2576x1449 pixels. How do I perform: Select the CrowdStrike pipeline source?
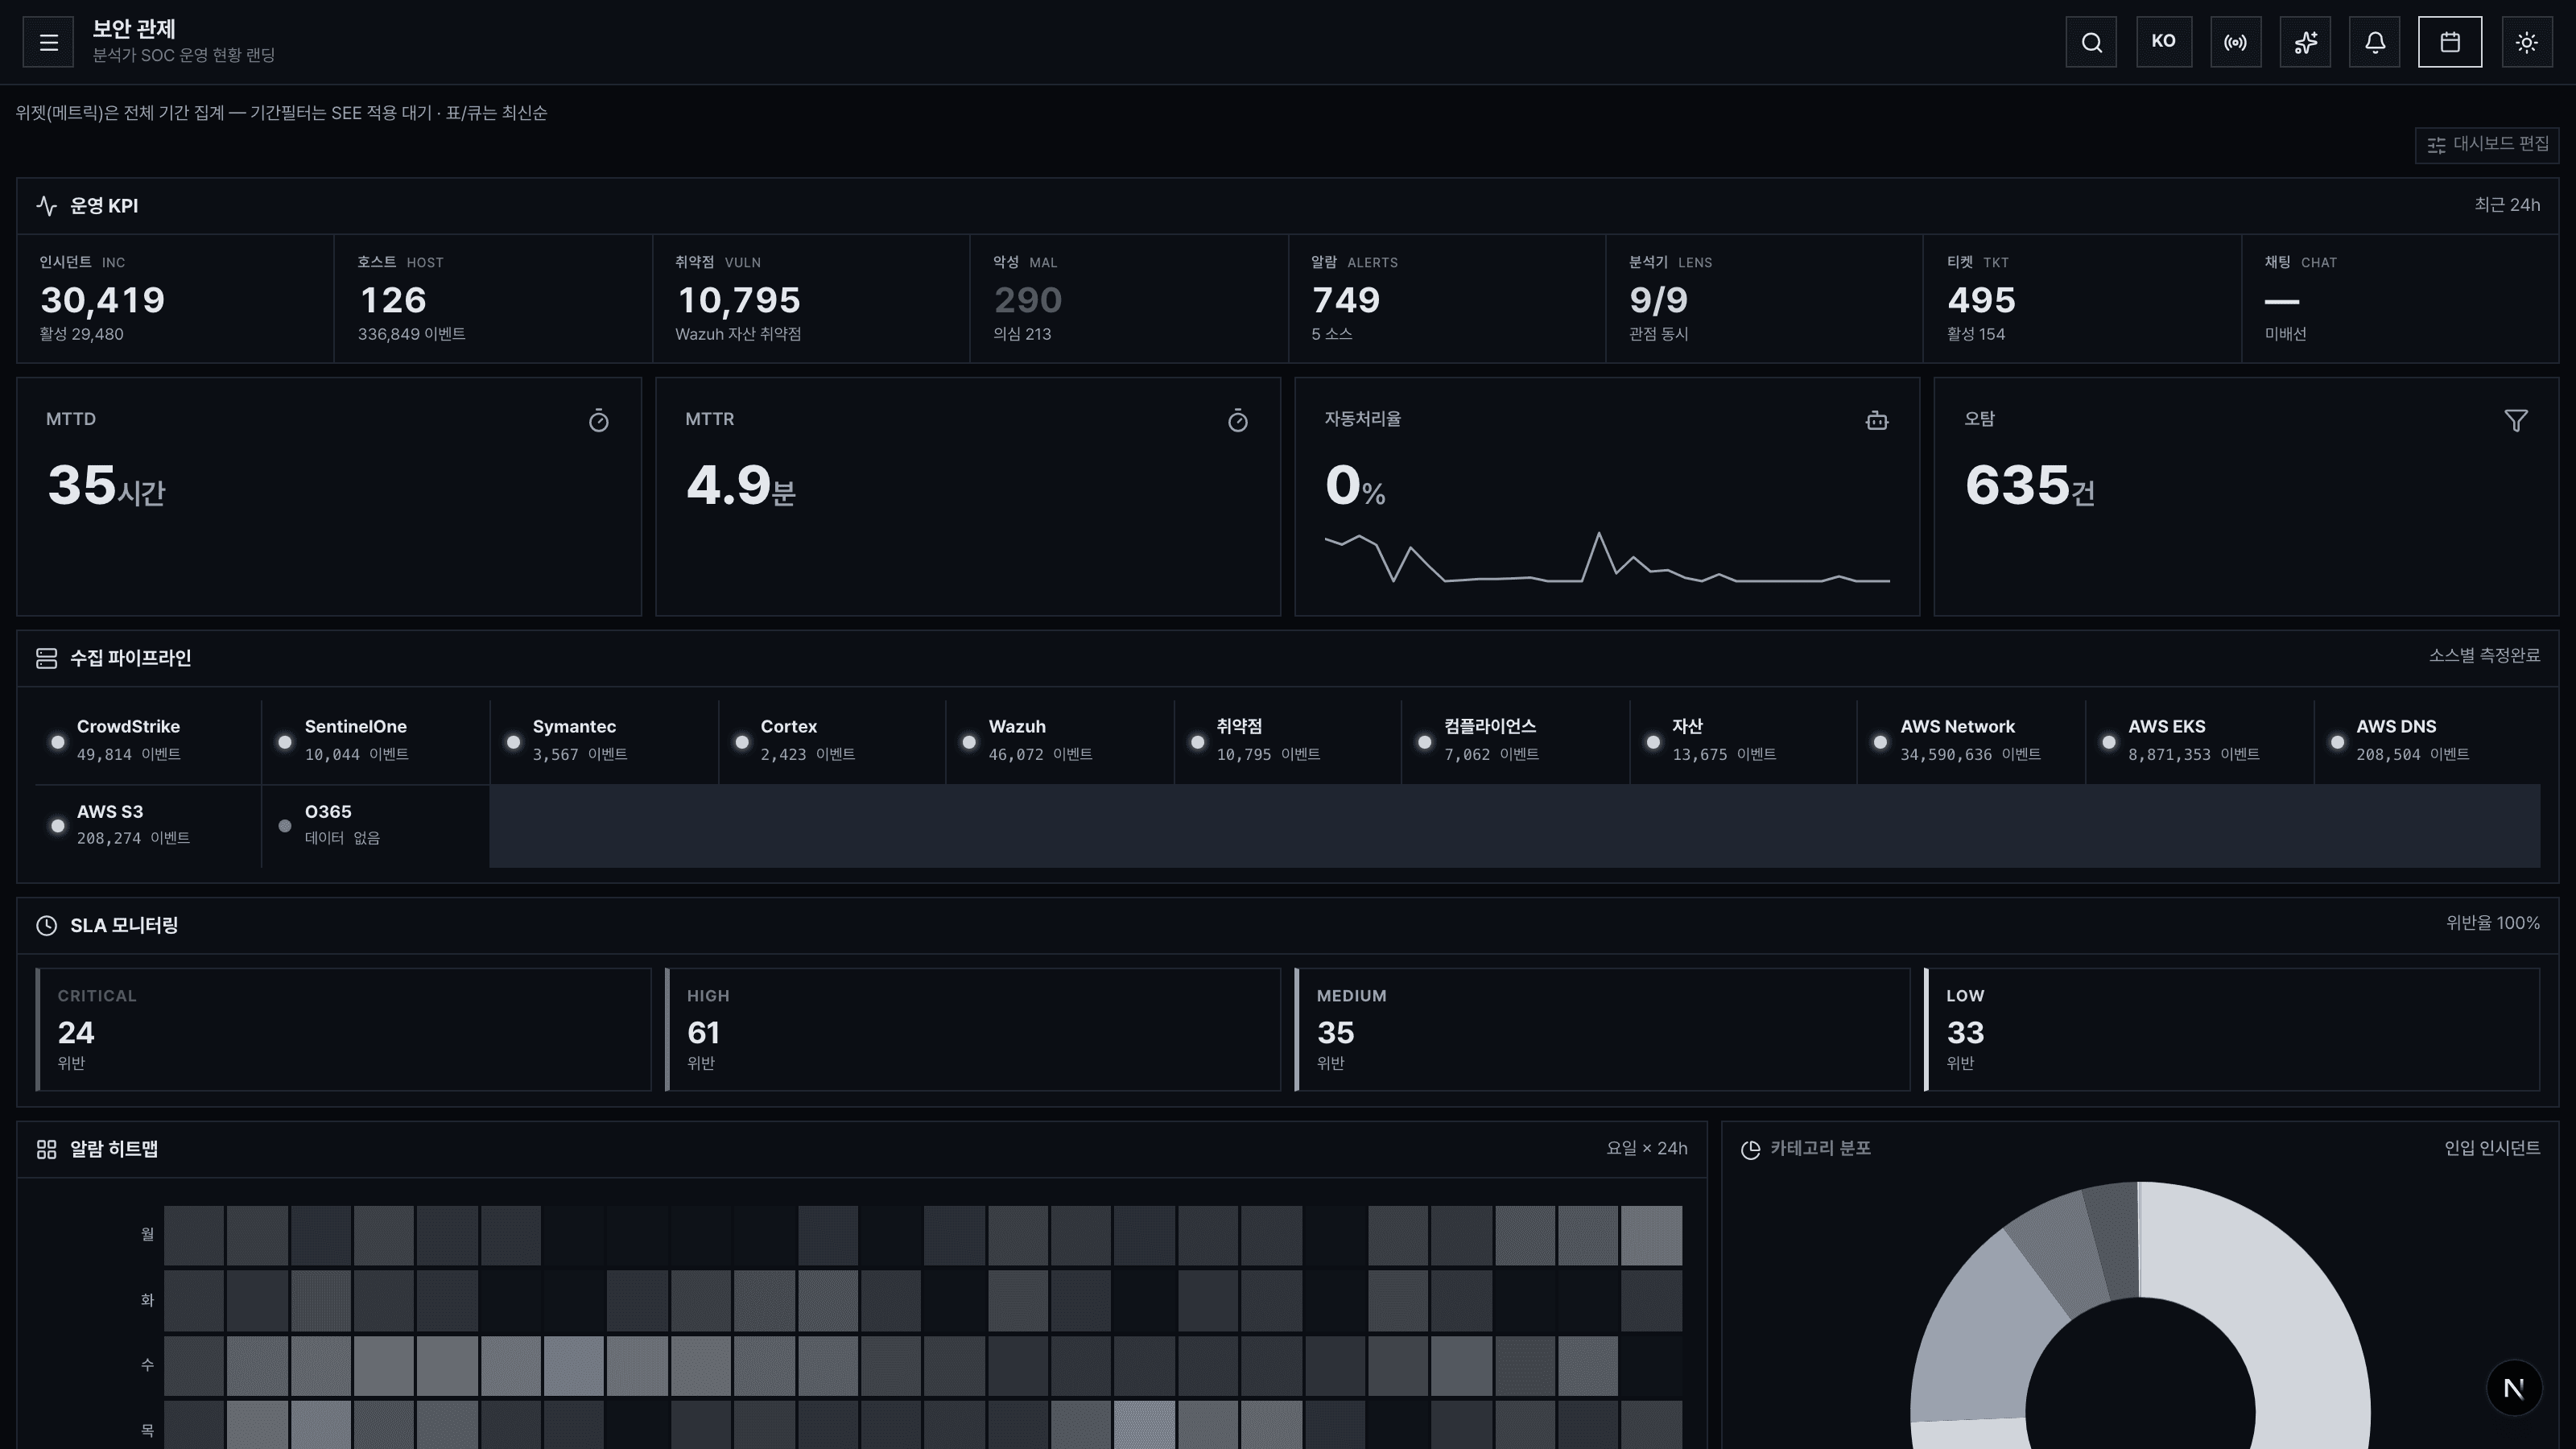[148, 741]
